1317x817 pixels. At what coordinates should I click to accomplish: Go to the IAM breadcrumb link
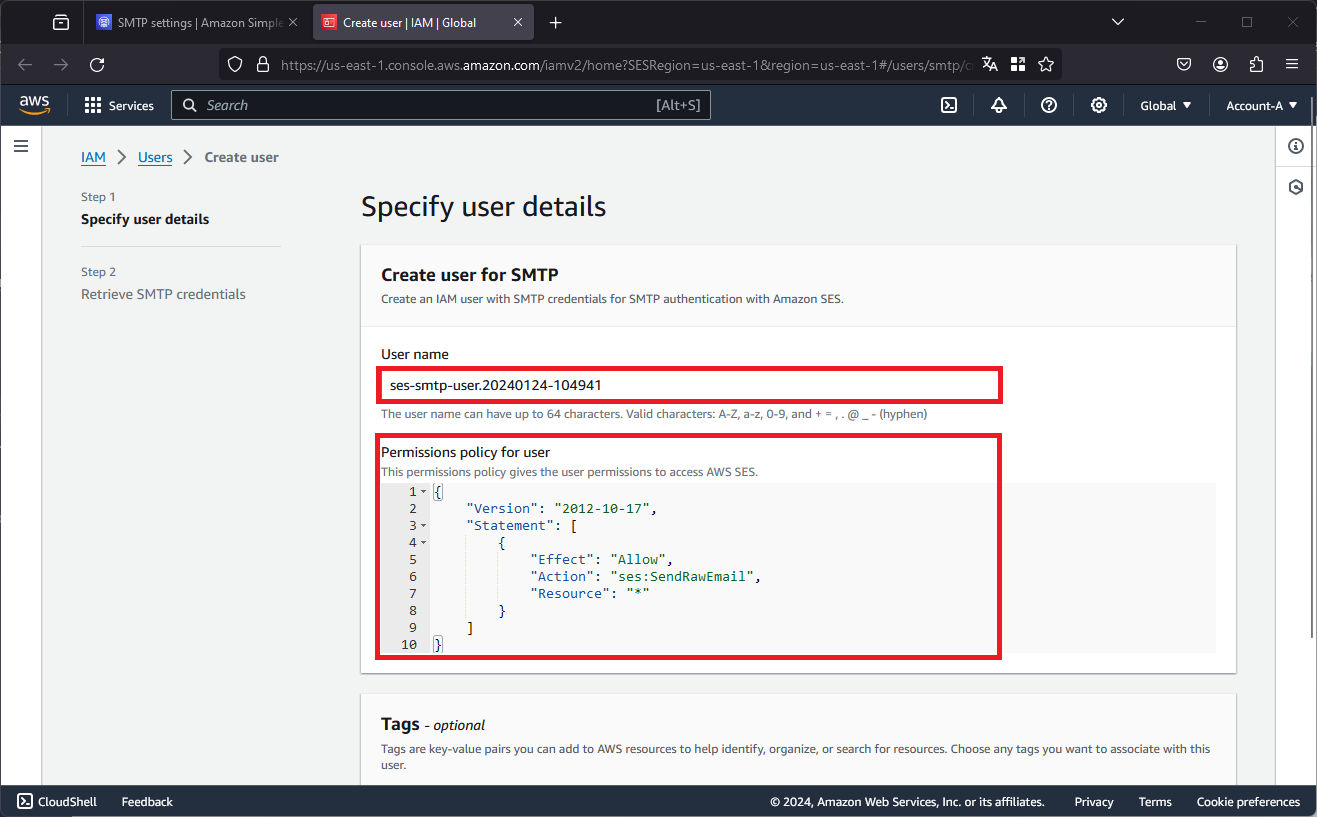click(93, 157)
